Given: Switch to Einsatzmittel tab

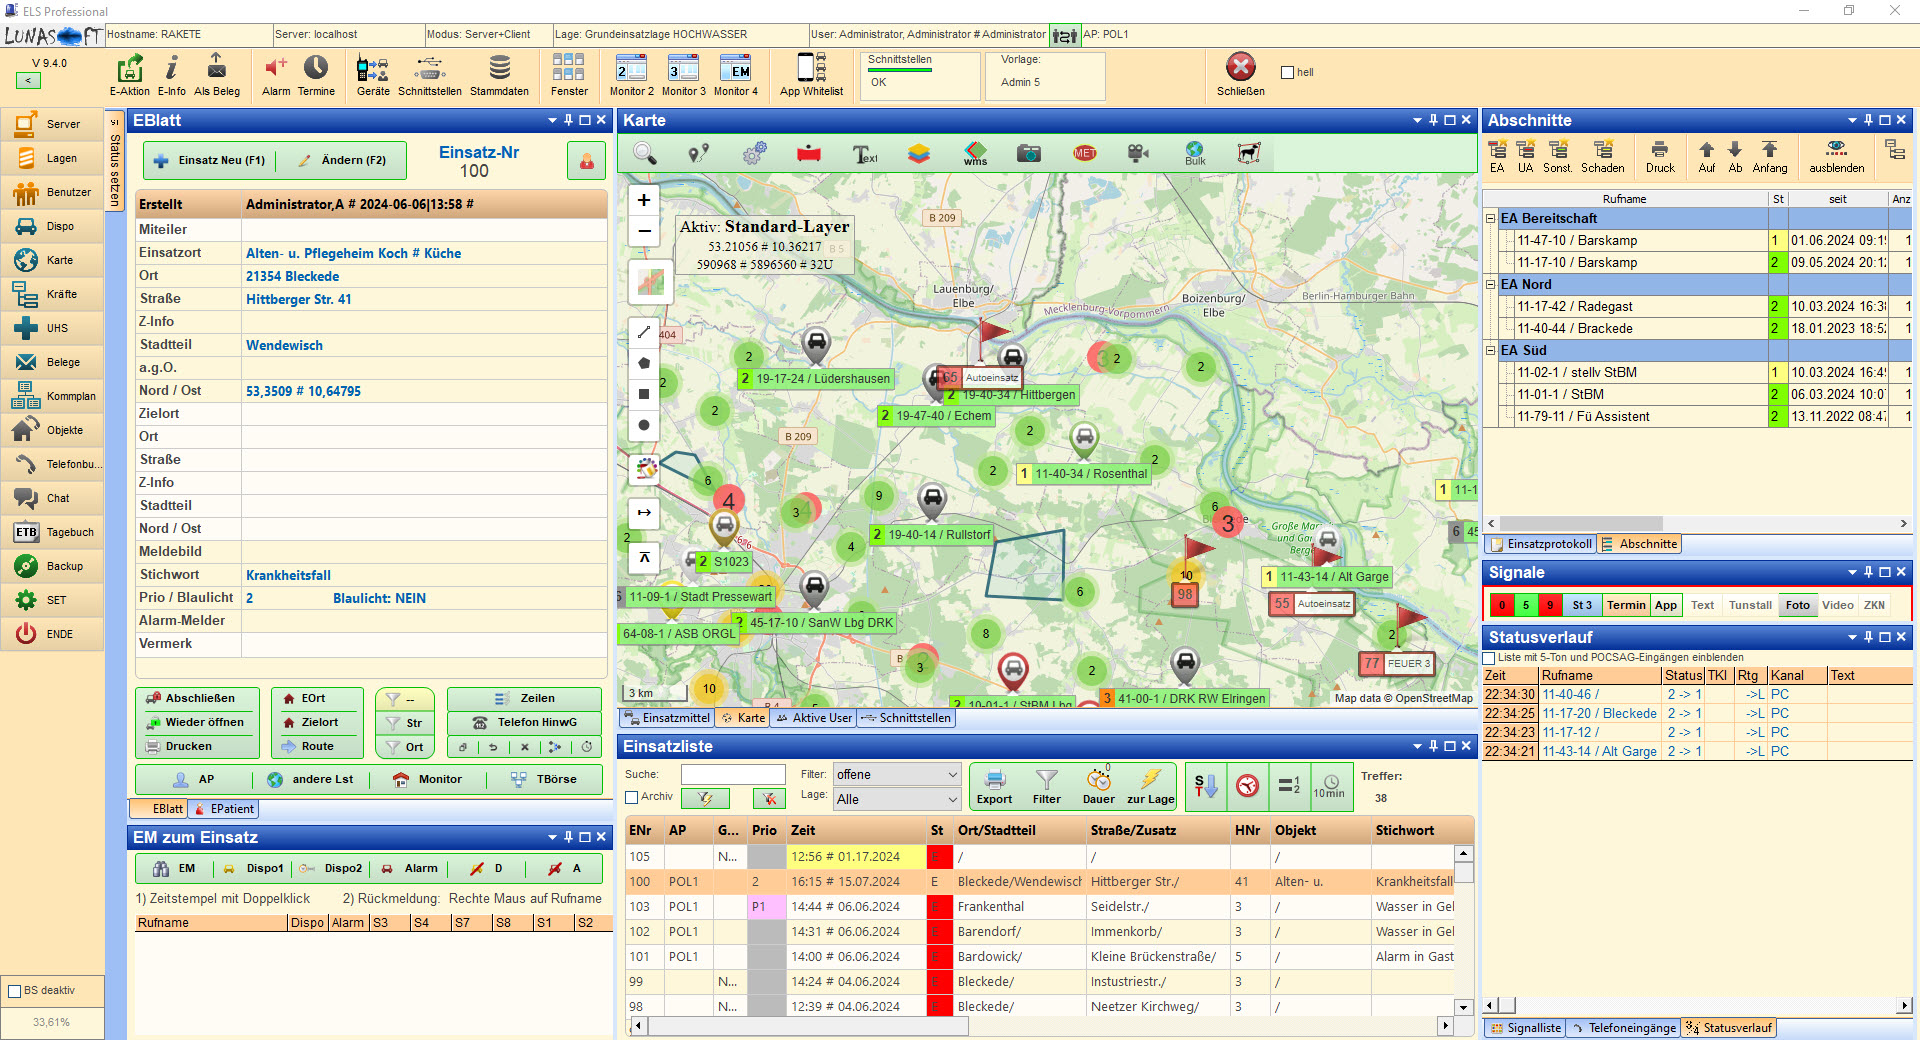Looking at the screenshot, I should coord(667,718).
